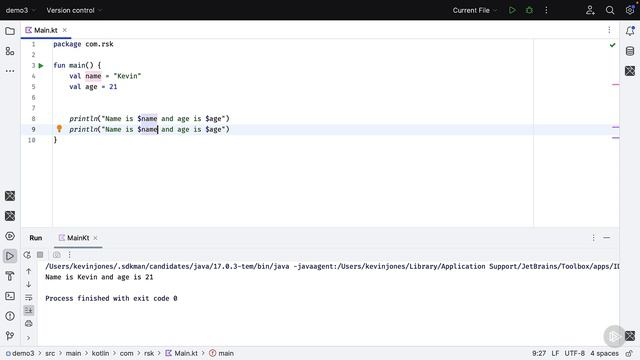The height and width of the screenshot is (360, 640).
Task: Toggle soft-wrap in console output
Action: click(x=29, y=298)
